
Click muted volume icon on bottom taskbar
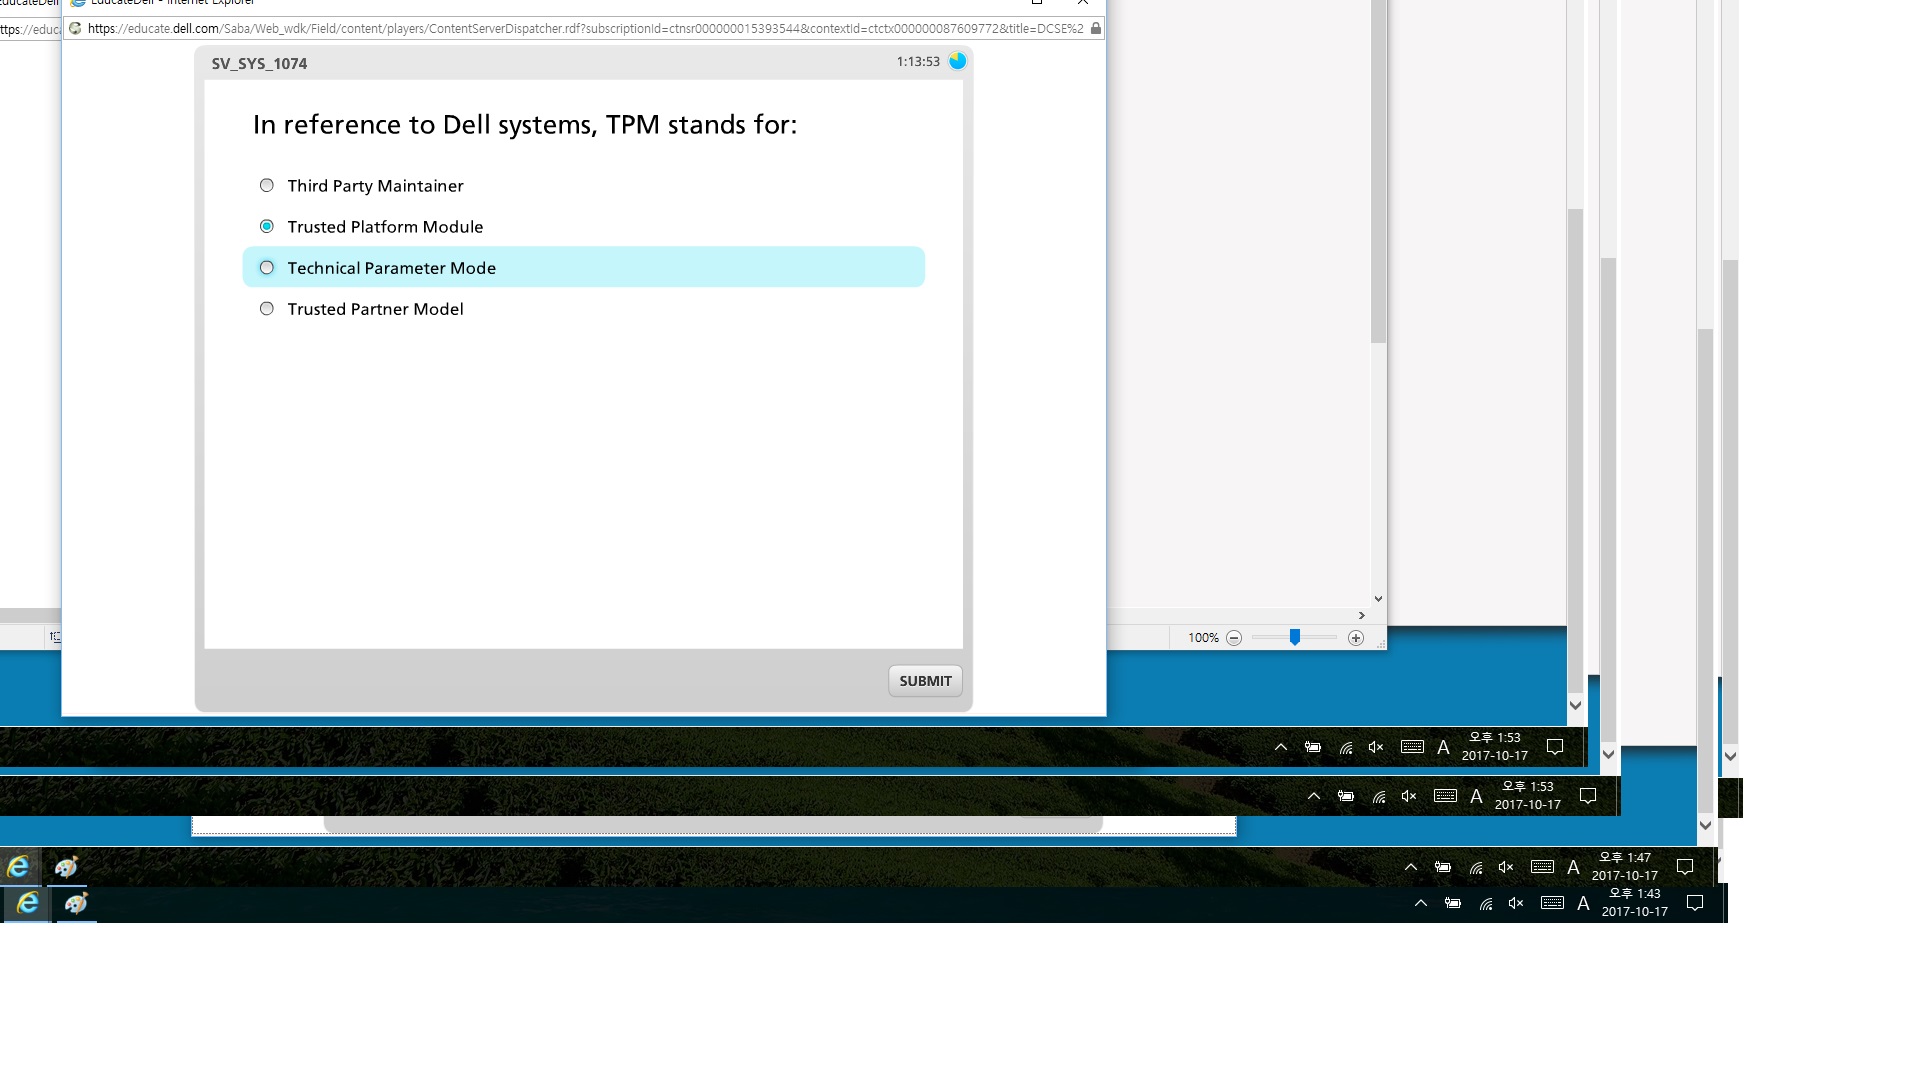tap(1516, 903)
